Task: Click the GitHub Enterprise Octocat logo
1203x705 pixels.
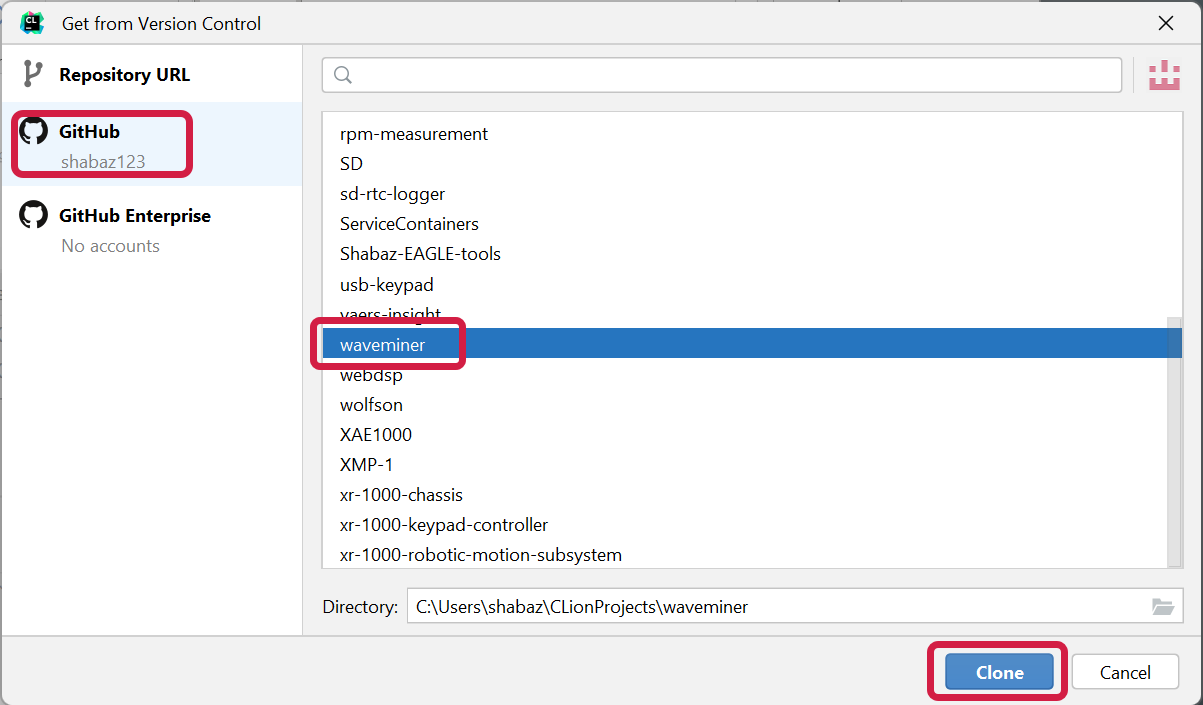Action: click(34, 215)
